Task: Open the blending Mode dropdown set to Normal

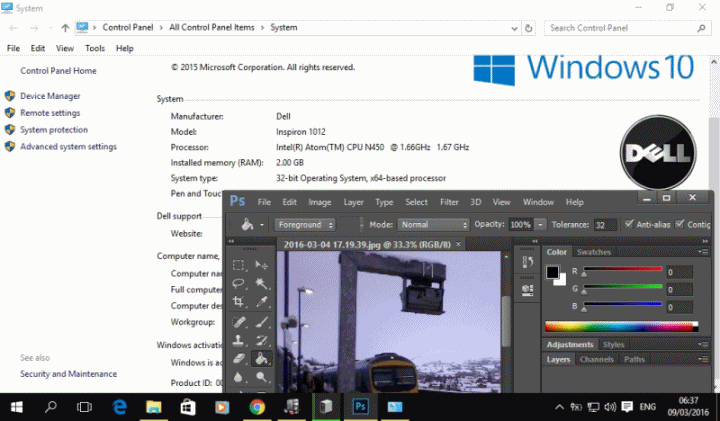Action: tap(433, 225)
